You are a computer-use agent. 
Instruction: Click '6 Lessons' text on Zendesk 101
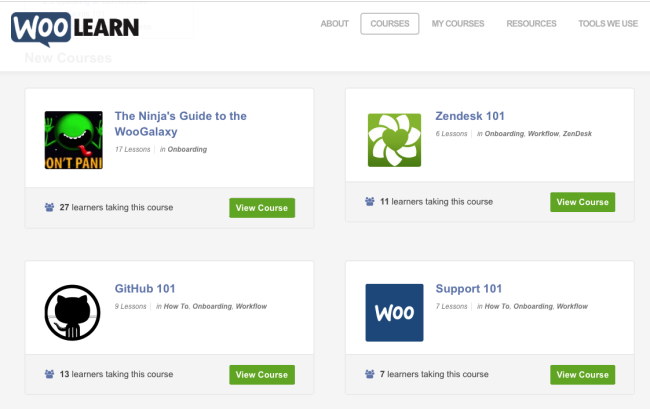point(451,133)
